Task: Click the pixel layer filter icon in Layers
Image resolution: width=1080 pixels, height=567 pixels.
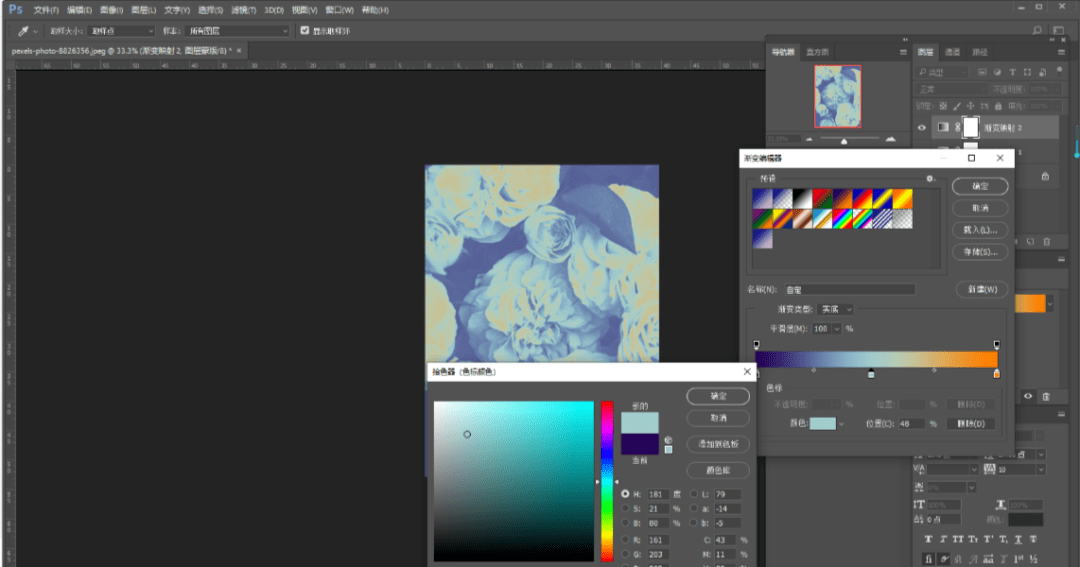Action: click(x=982, y=72)
